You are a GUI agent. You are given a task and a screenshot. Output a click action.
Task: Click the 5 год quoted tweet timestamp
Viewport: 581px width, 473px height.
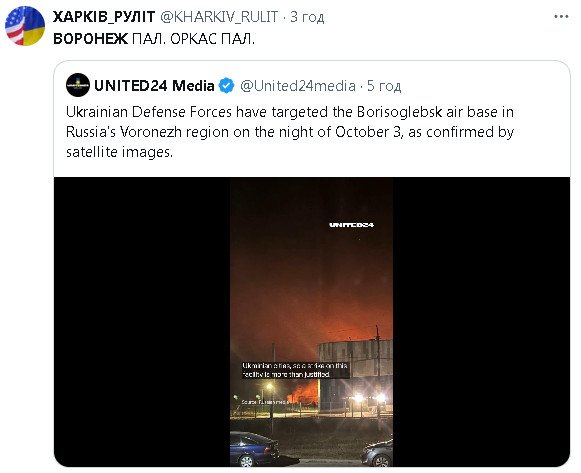click(x=384, y=86)
